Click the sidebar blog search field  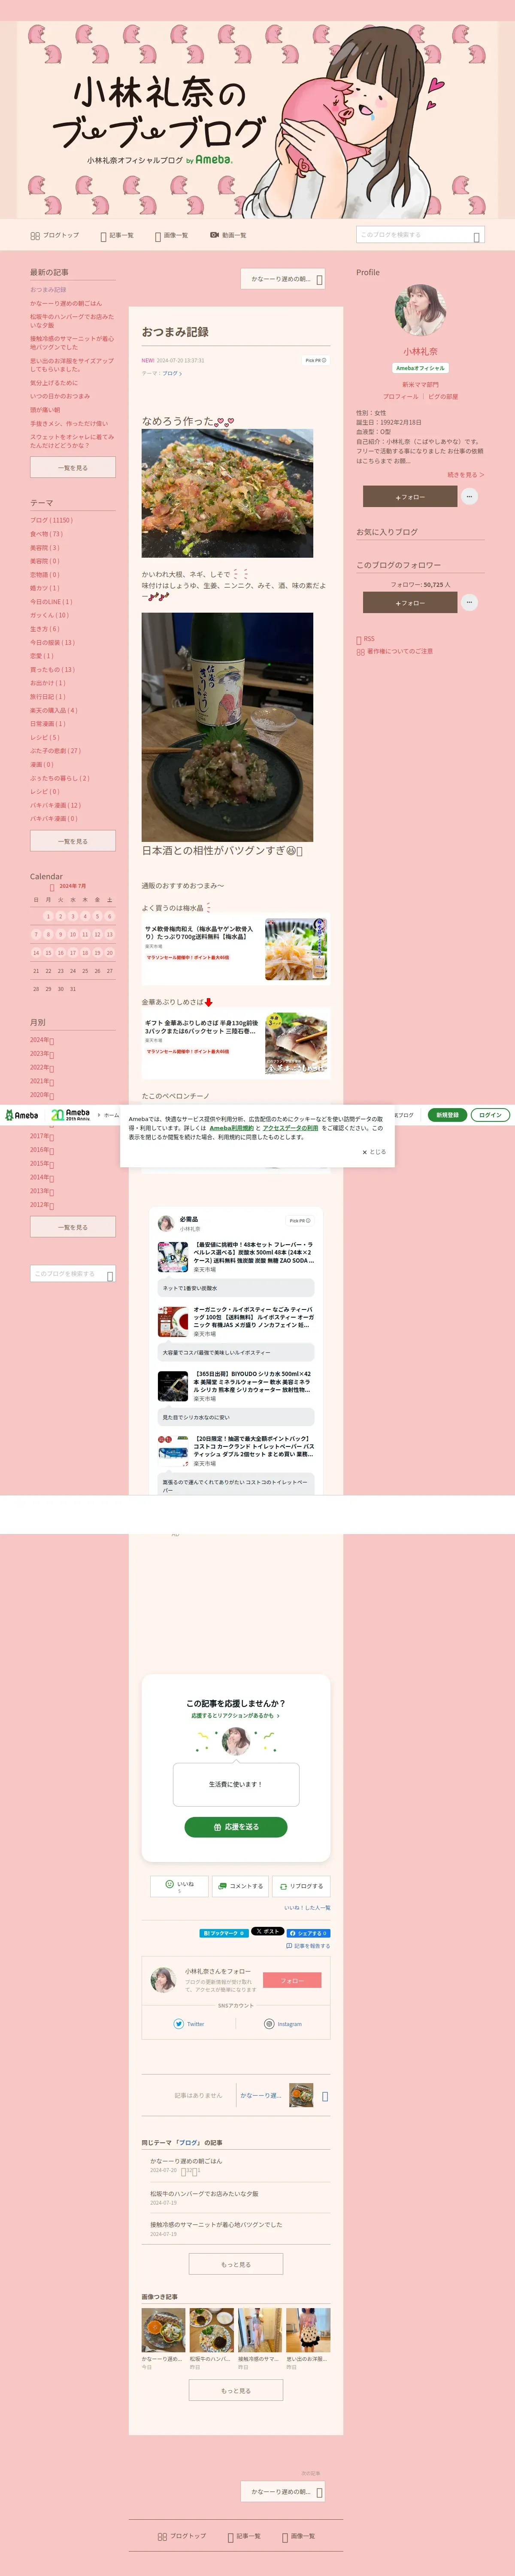tap(73, 1274)
